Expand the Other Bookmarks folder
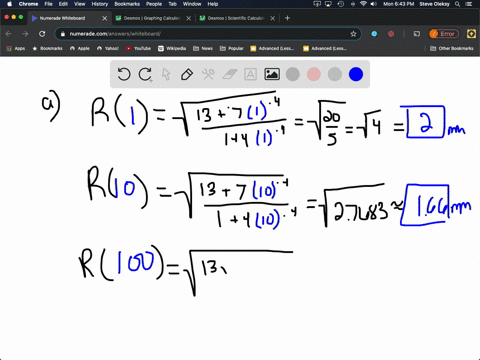 (452, 48)
